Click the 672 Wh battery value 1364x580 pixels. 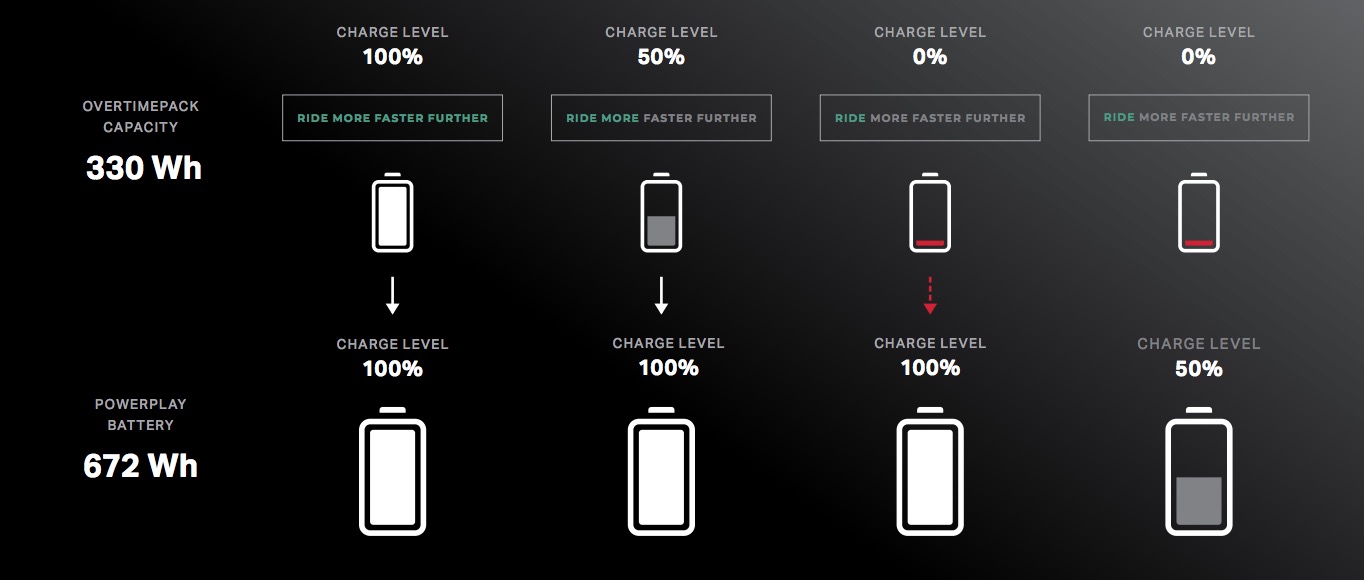(x=141, y=466)
